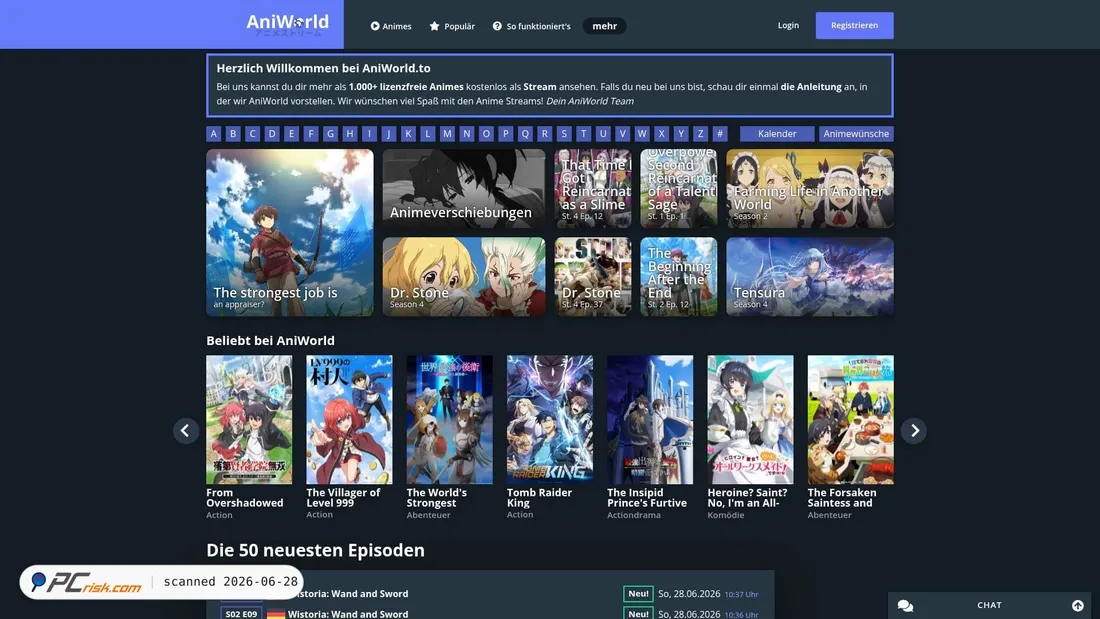Filter animes by letter B
Screen dimensions: 1100x619
tap(233, 133)
